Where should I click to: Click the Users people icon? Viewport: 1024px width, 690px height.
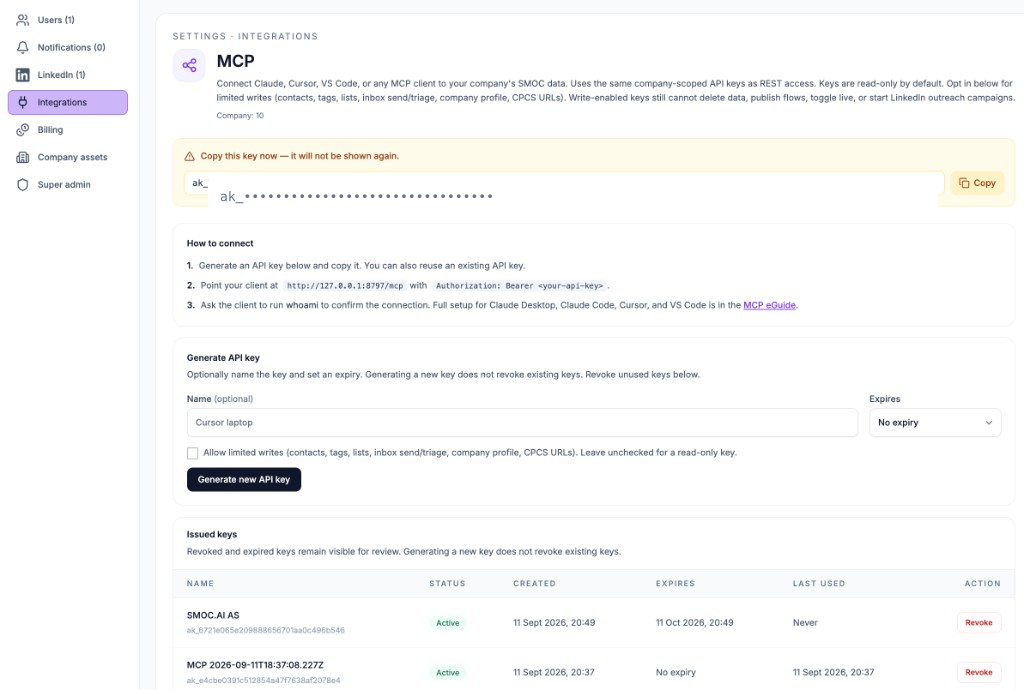click(23, 20)
